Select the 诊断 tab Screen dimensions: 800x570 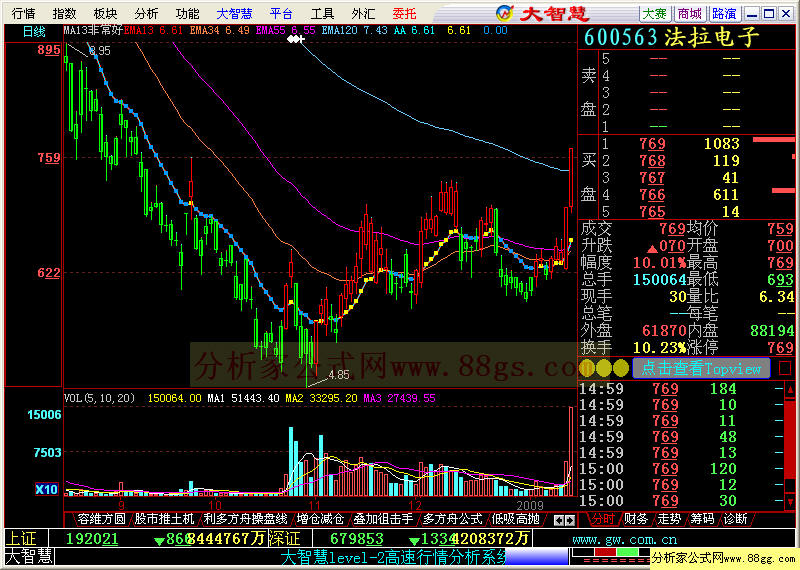736,519
